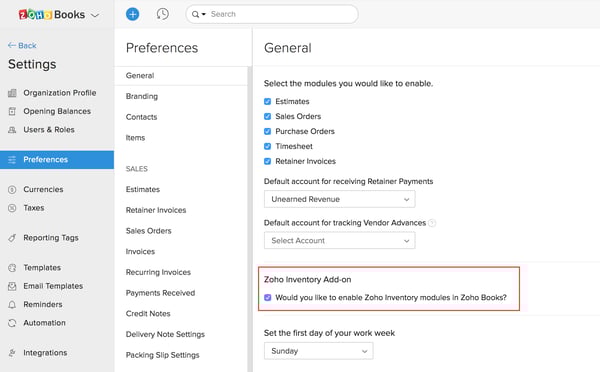Image resolution: width=600 pixels, height=372 pixels.
Task: Open Opening Balances settings
Action: [57, 111]
